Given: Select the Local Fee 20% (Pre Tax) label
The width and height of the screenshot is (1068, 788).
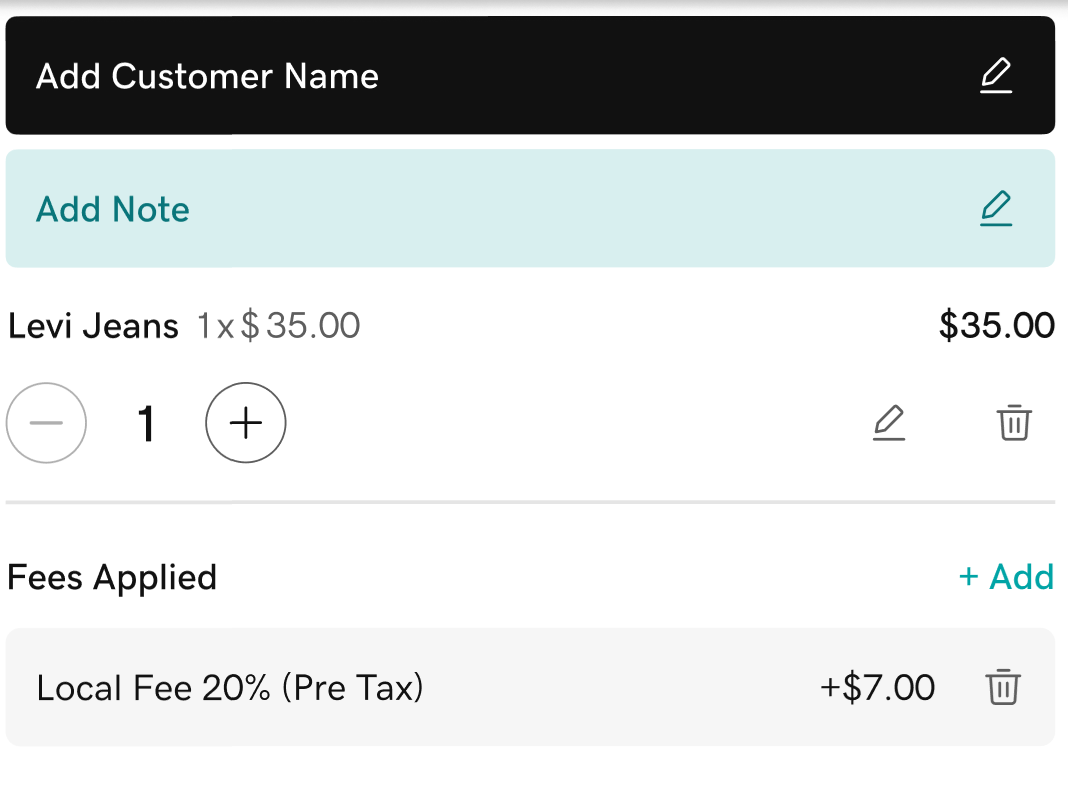Looking at the screenshot, I should [230, 688].
